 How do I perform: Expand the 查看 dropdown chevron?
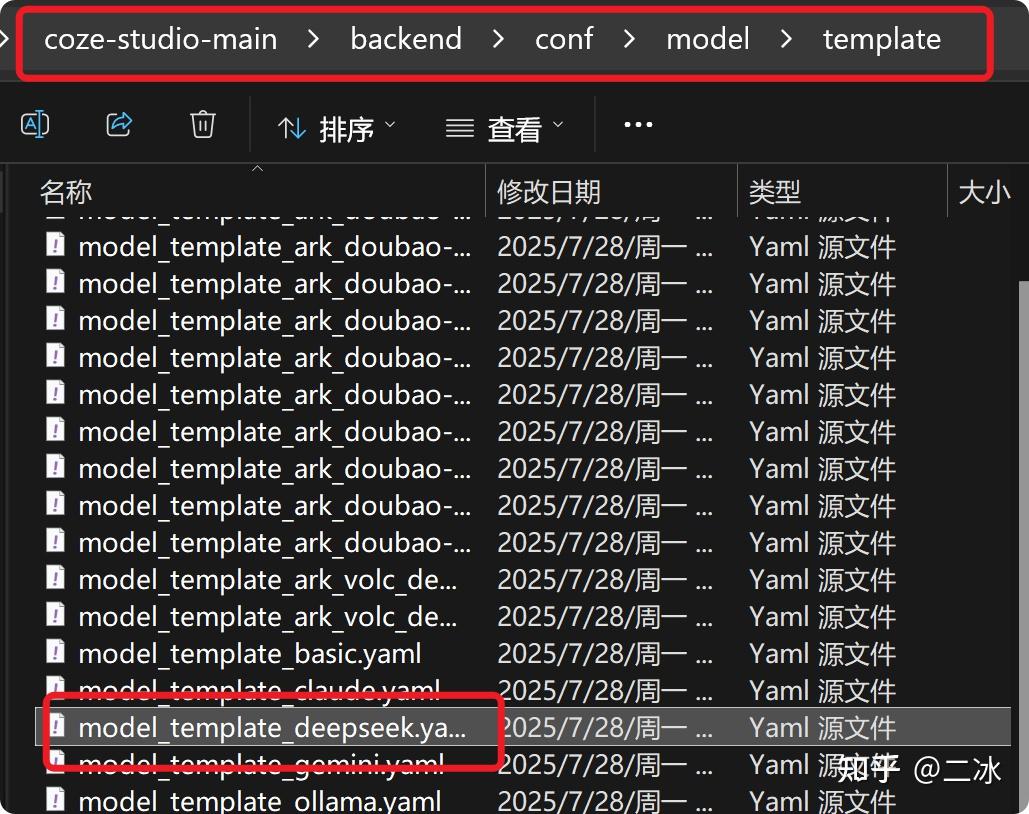point(560,126)
